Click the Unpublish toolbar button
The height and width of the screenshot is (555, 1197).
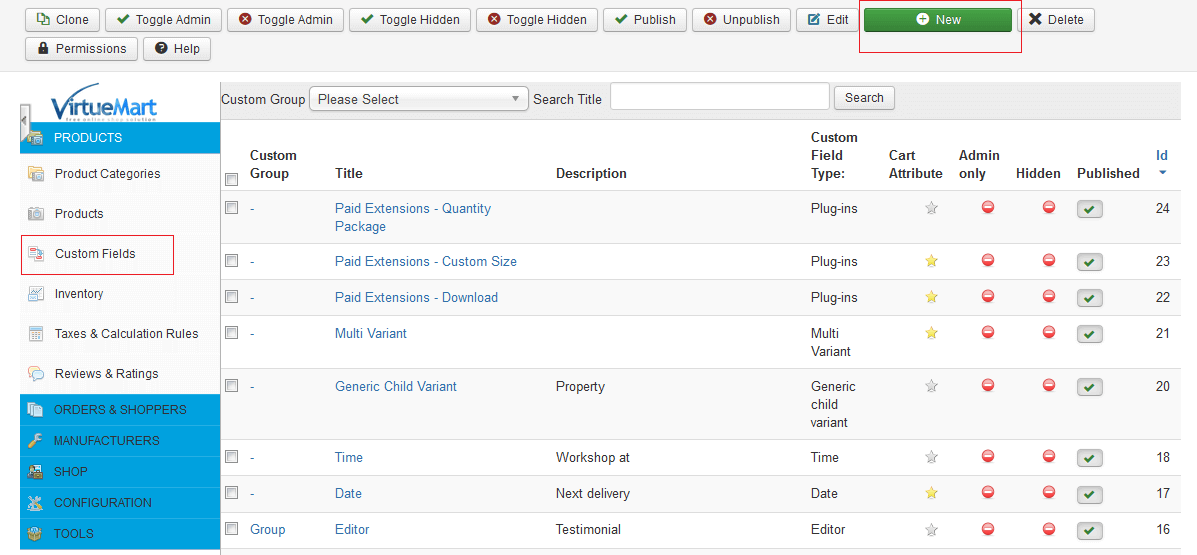pyautogui.click(x=741, y=20)
